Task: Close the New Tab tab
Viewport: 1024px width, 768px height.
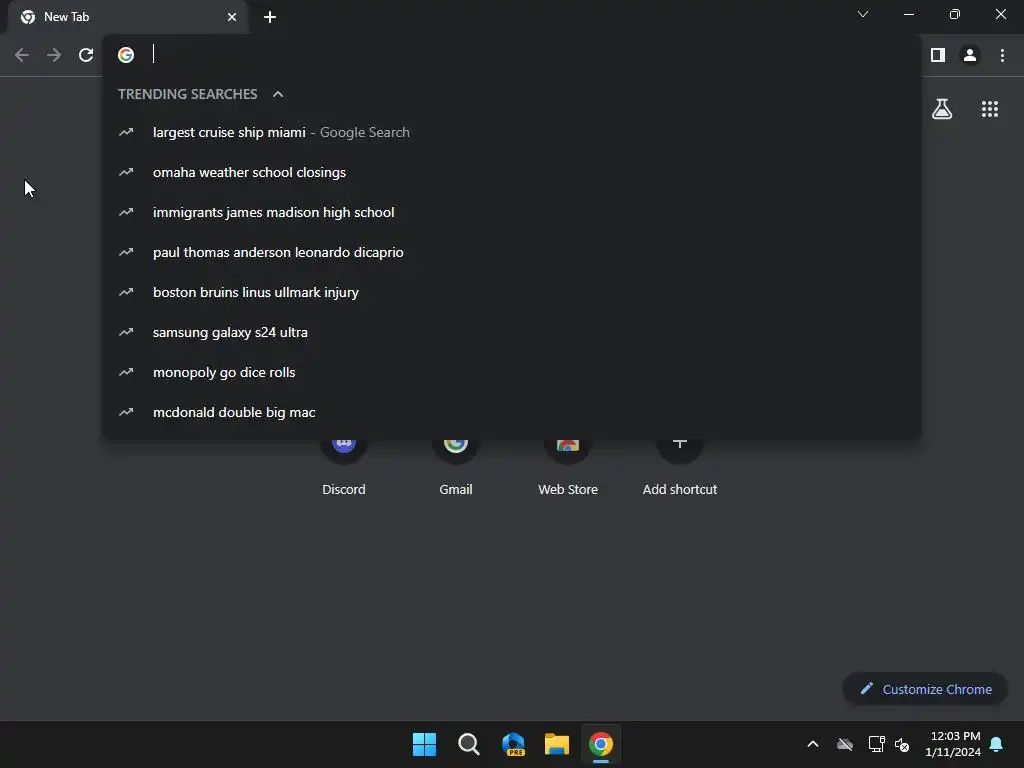Action: coord(232,17)
